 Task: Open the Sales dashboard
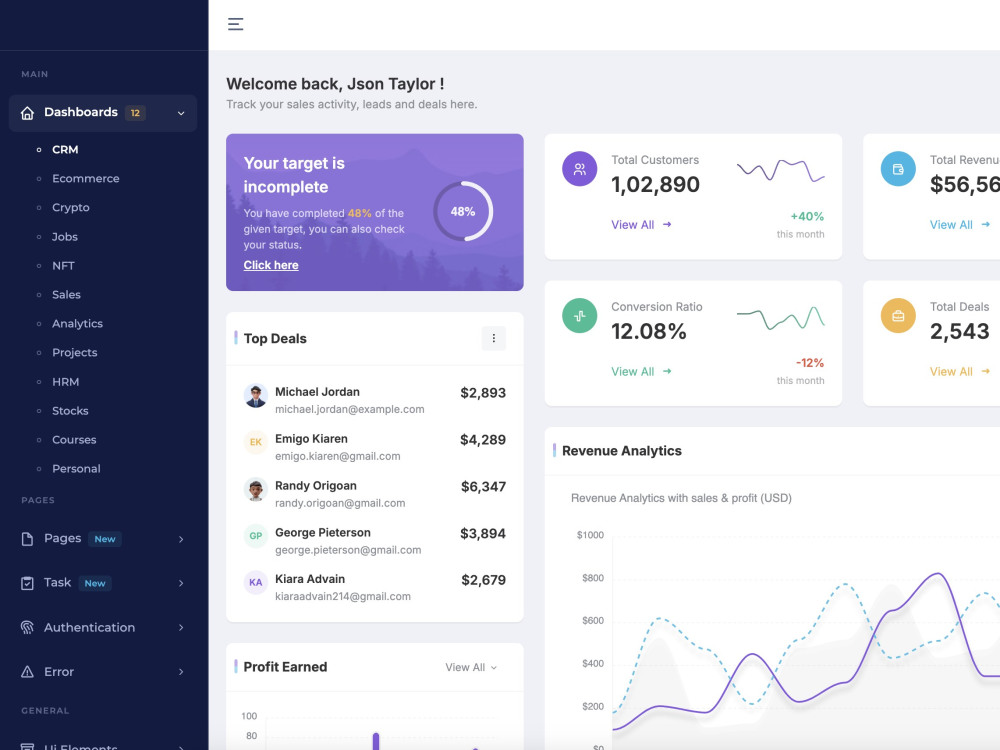[x=66, y=295]
